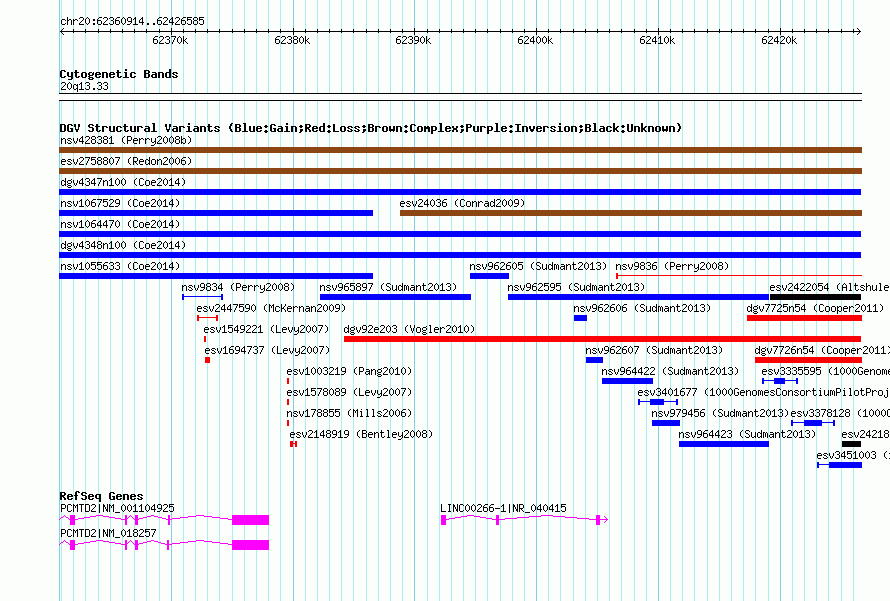Click the DGV Structural Variants track title
The height and width of the screenshot is (601, 890).
pyautogui.click(x=371, y=128)
